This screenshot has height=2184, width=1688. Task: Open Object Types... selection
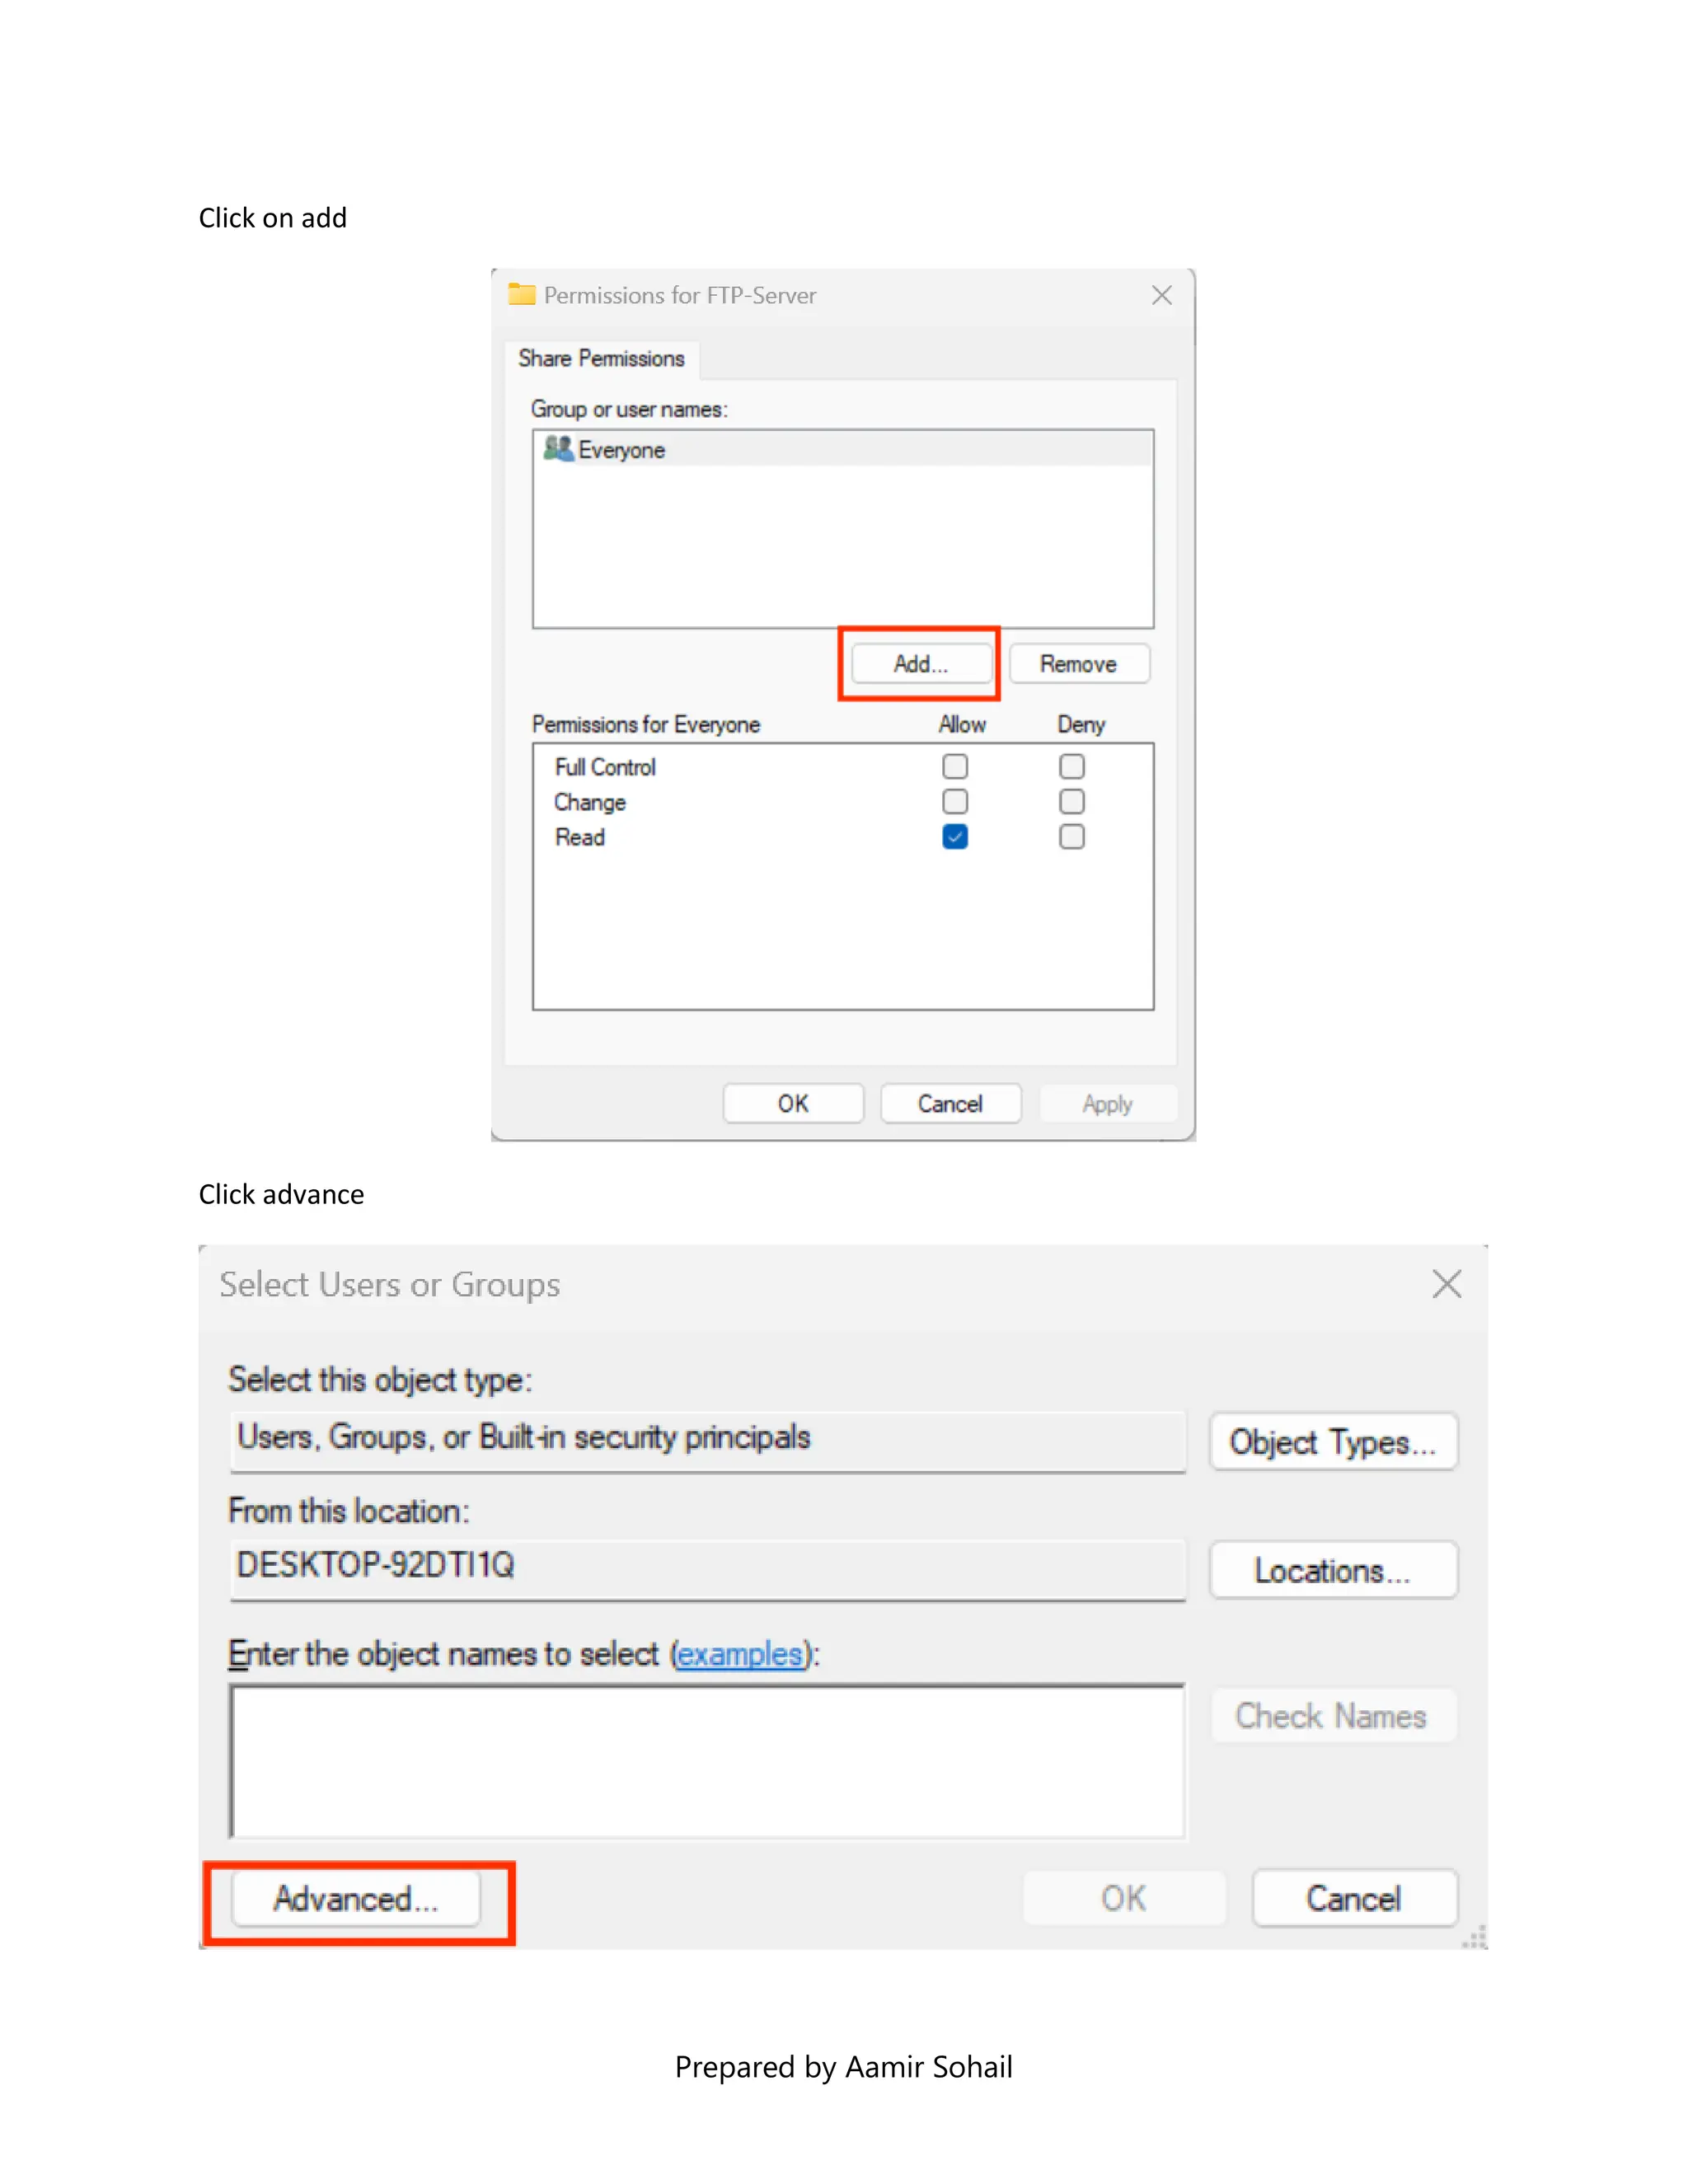(1332, 1442)
